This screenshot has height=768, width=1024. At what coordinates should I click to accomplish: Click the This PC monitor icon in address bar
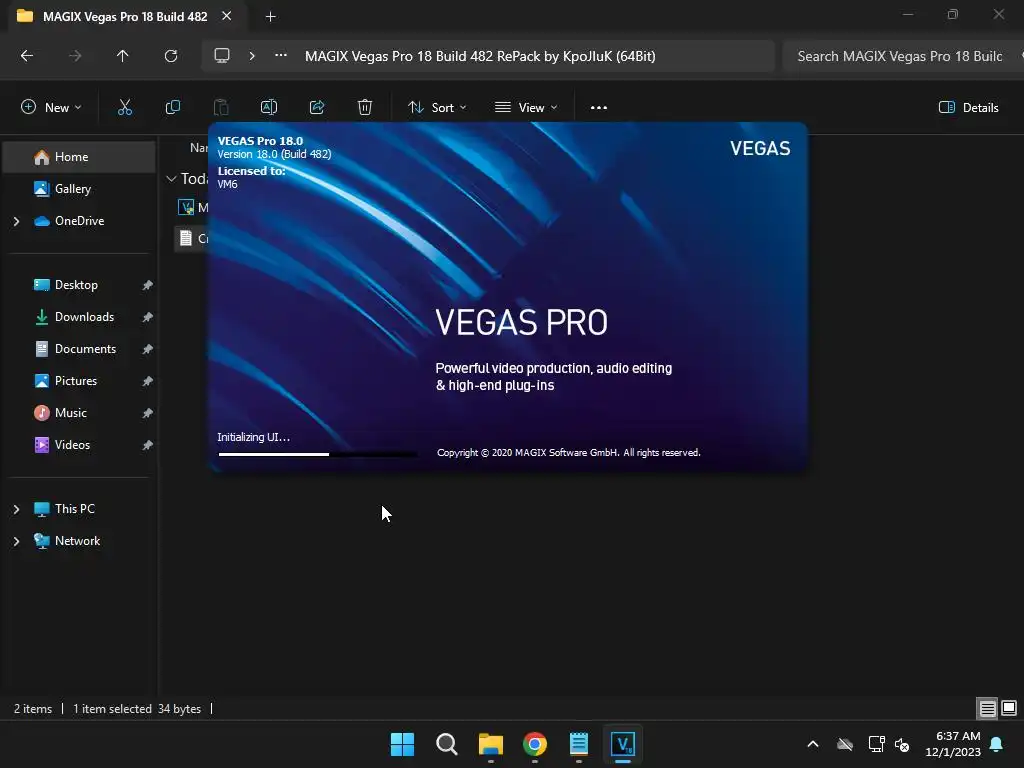coord(222,56)
